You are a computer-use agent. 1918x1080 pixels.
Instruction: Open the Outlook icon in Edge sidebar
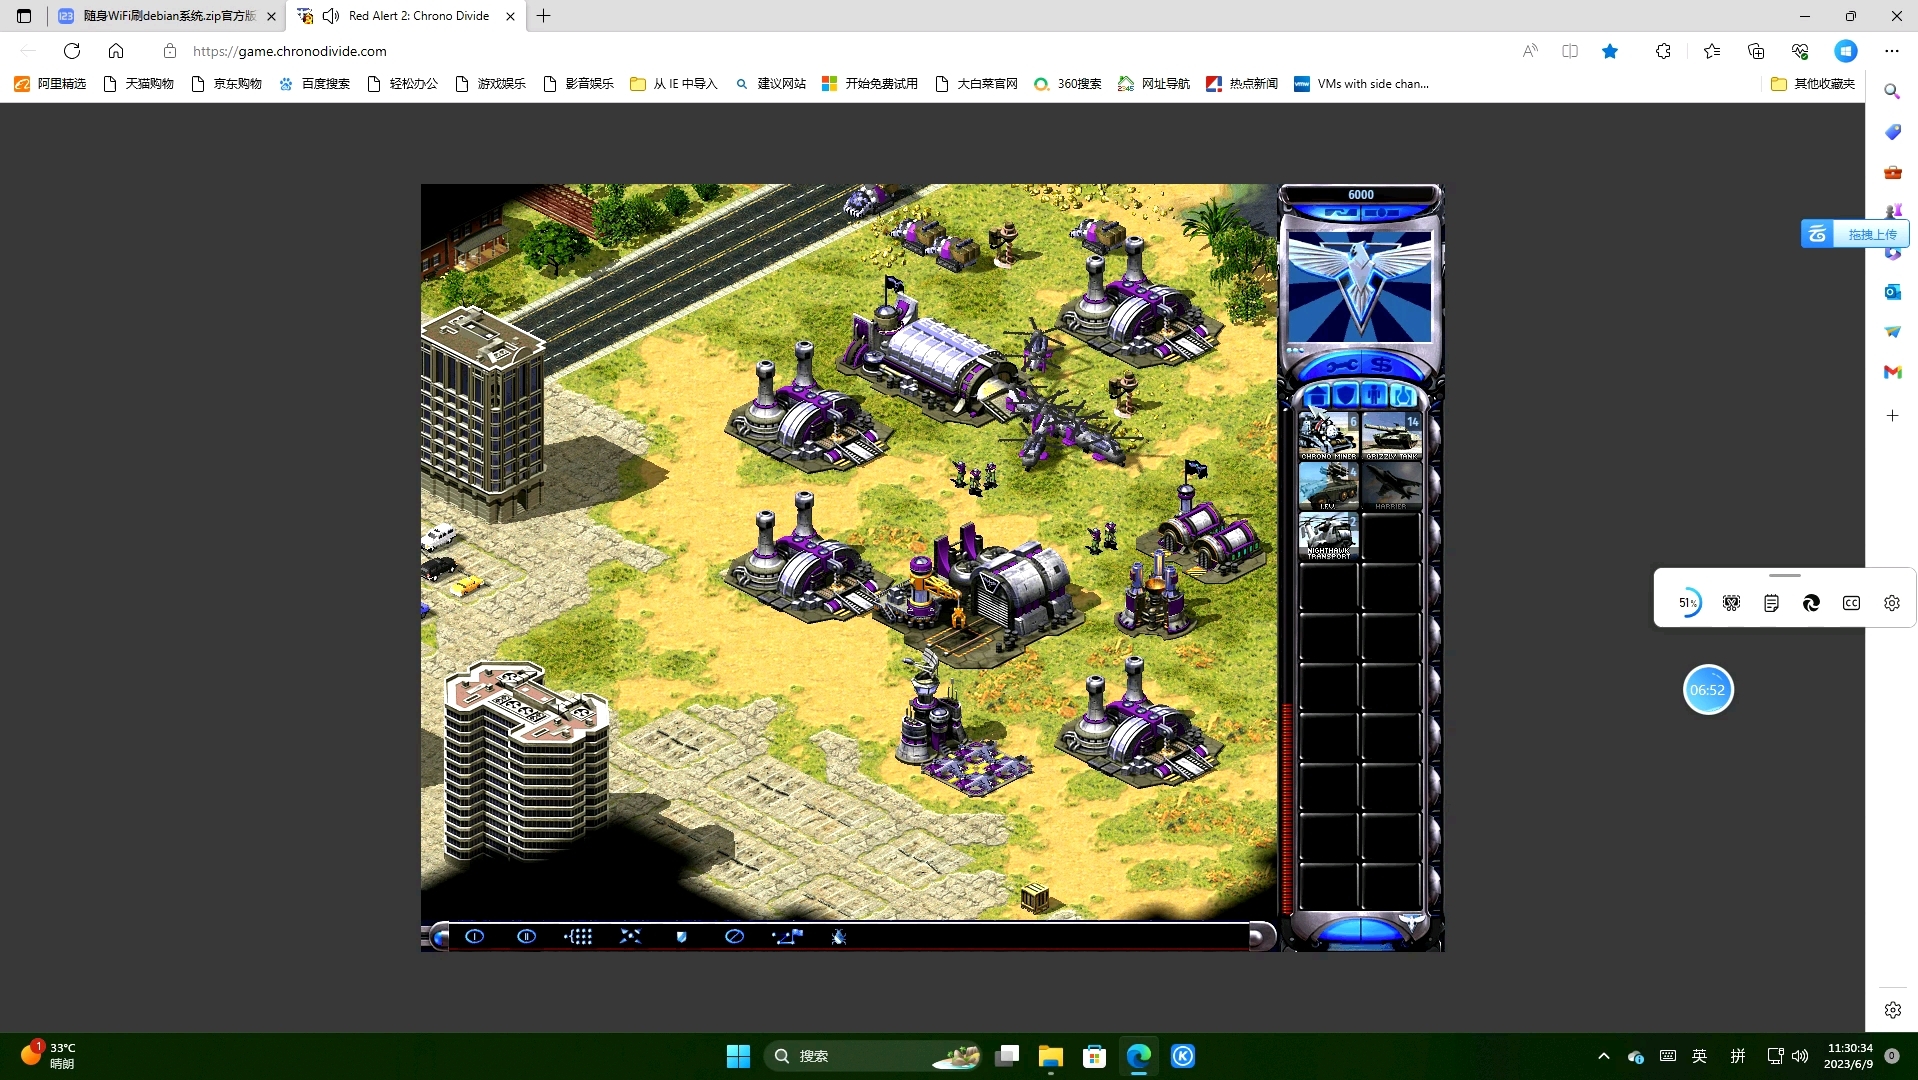1892,292
